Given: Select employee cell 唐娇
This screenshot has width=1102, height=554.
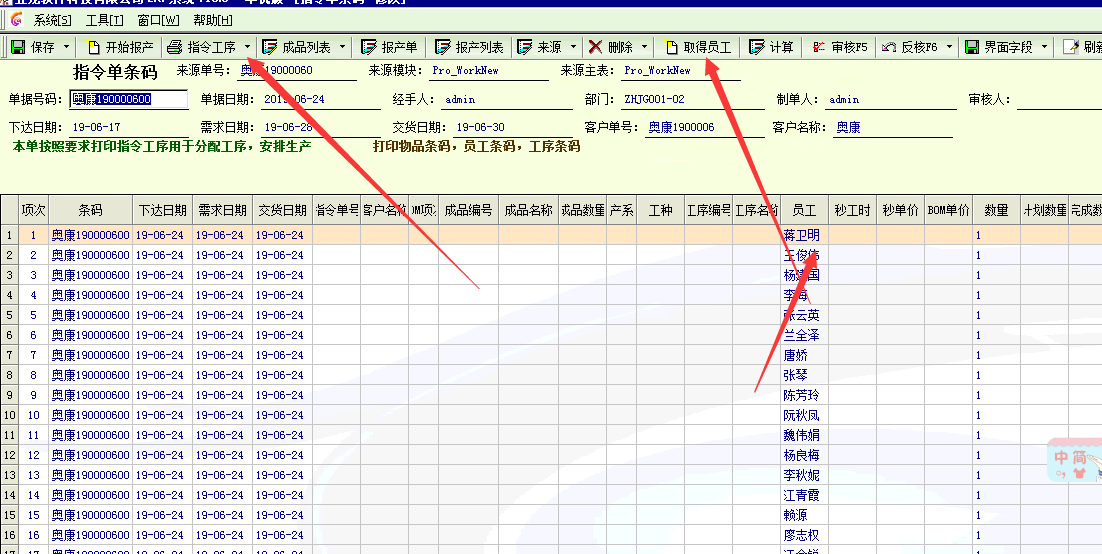Looking at the screenshot, I should click(804, 355).
